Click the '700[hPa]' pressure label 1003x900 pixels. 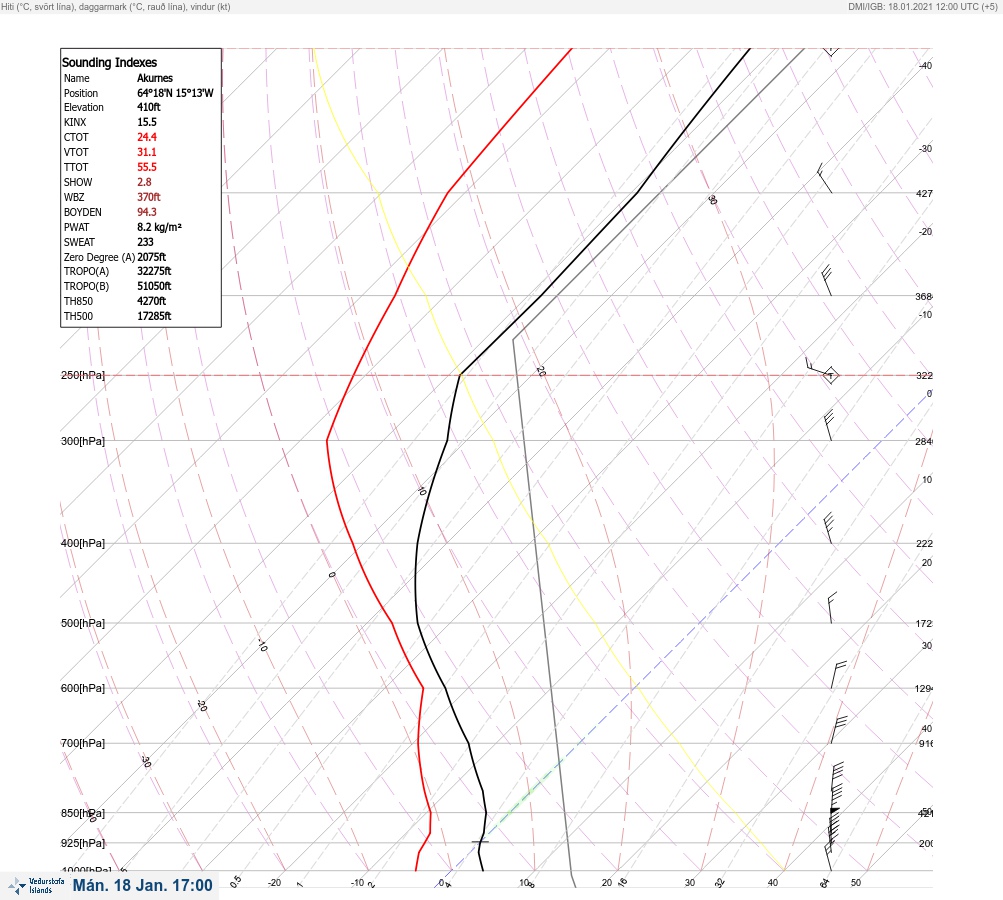[83, 743]
